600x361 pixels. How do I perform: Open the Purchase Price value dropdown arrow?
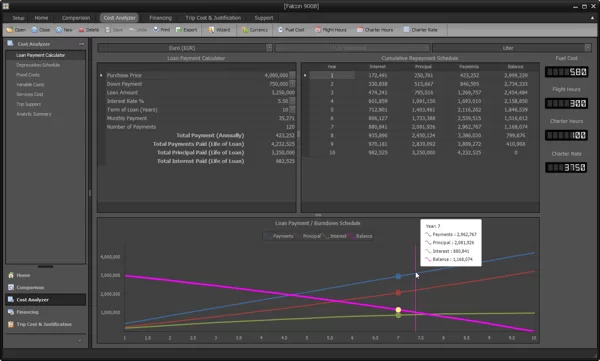coord(292,75)
